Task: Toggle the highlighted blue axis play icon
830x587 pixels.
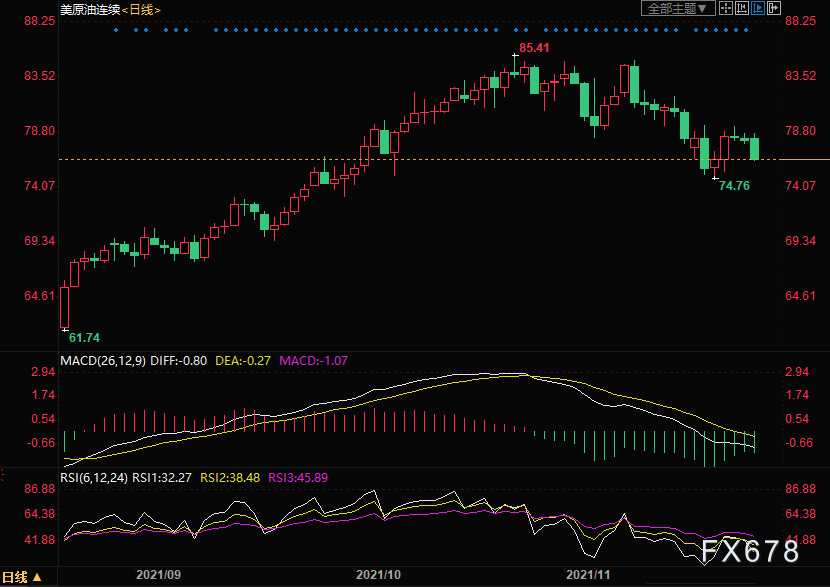Action: (x=757, y=8)
